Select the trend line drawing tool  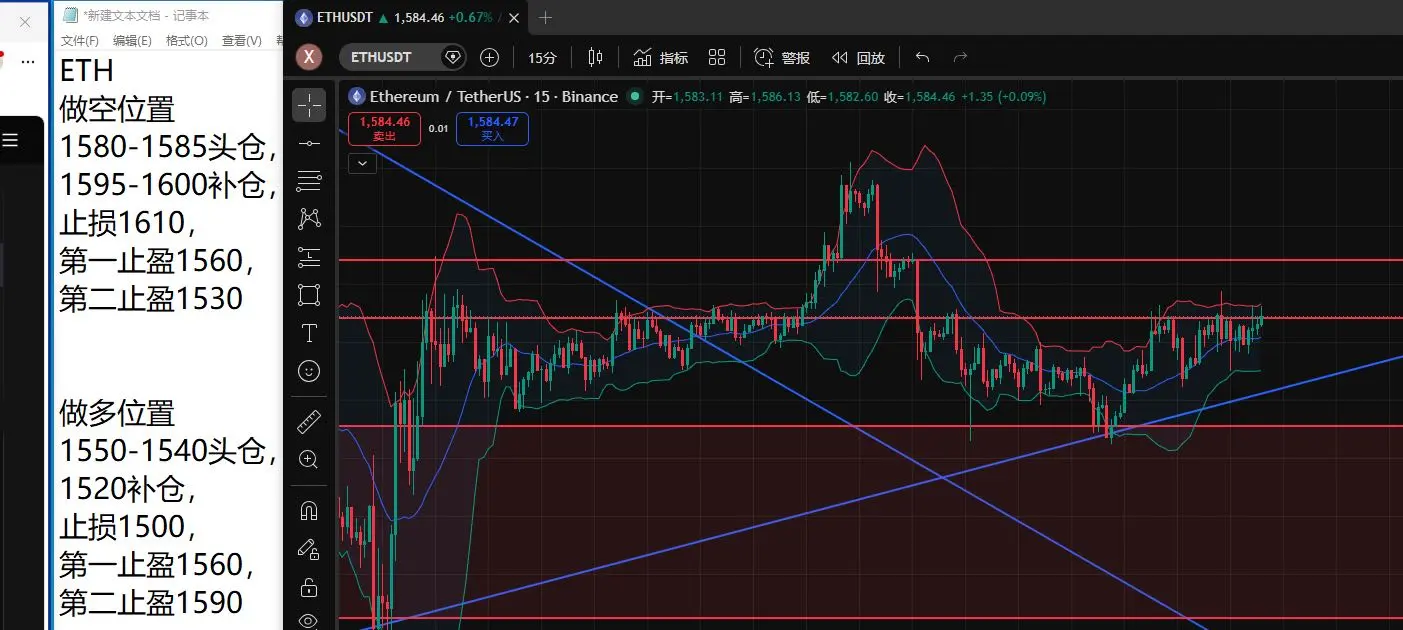pos(309,144)
